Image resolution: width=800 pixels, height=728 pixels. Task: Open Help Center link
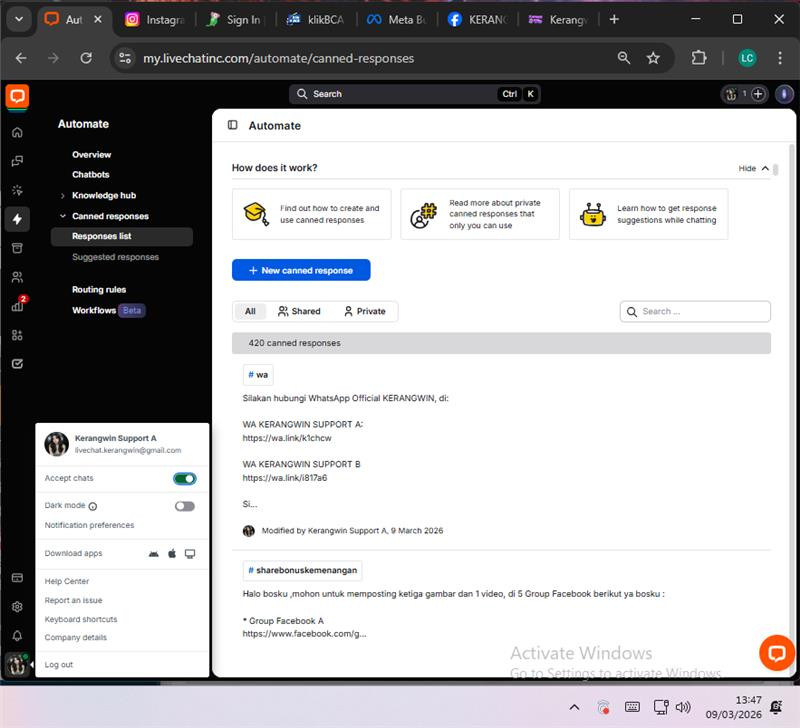(67, 581)
